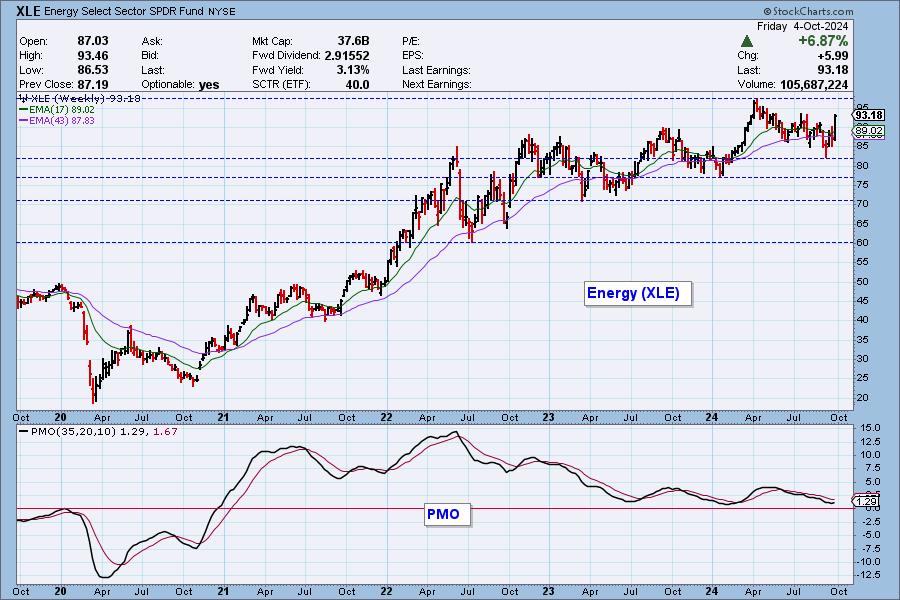Select the Prev Close value 87.19

93,84
